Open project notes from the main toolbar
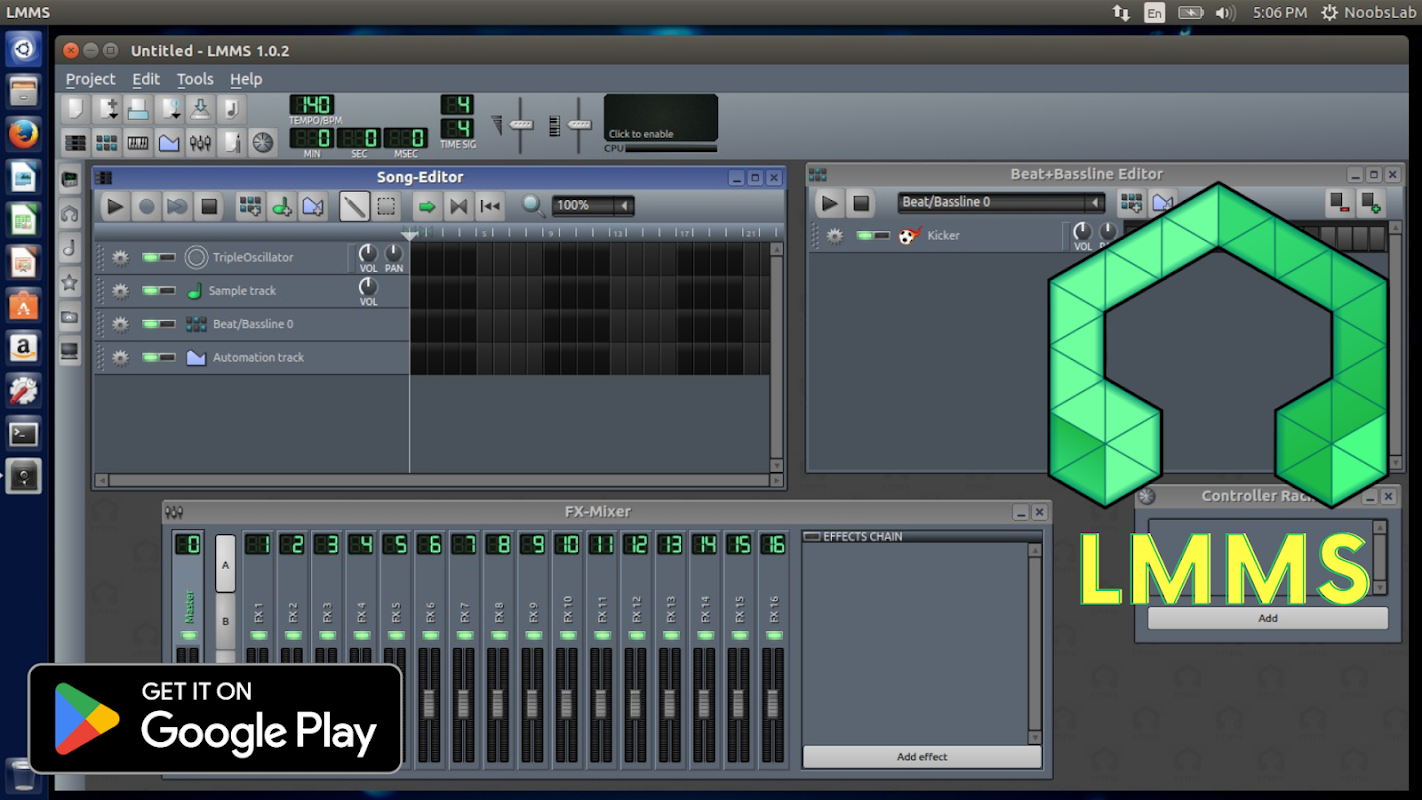The height and width of the screenshot is (800, 1422). (x=231, y=143)
